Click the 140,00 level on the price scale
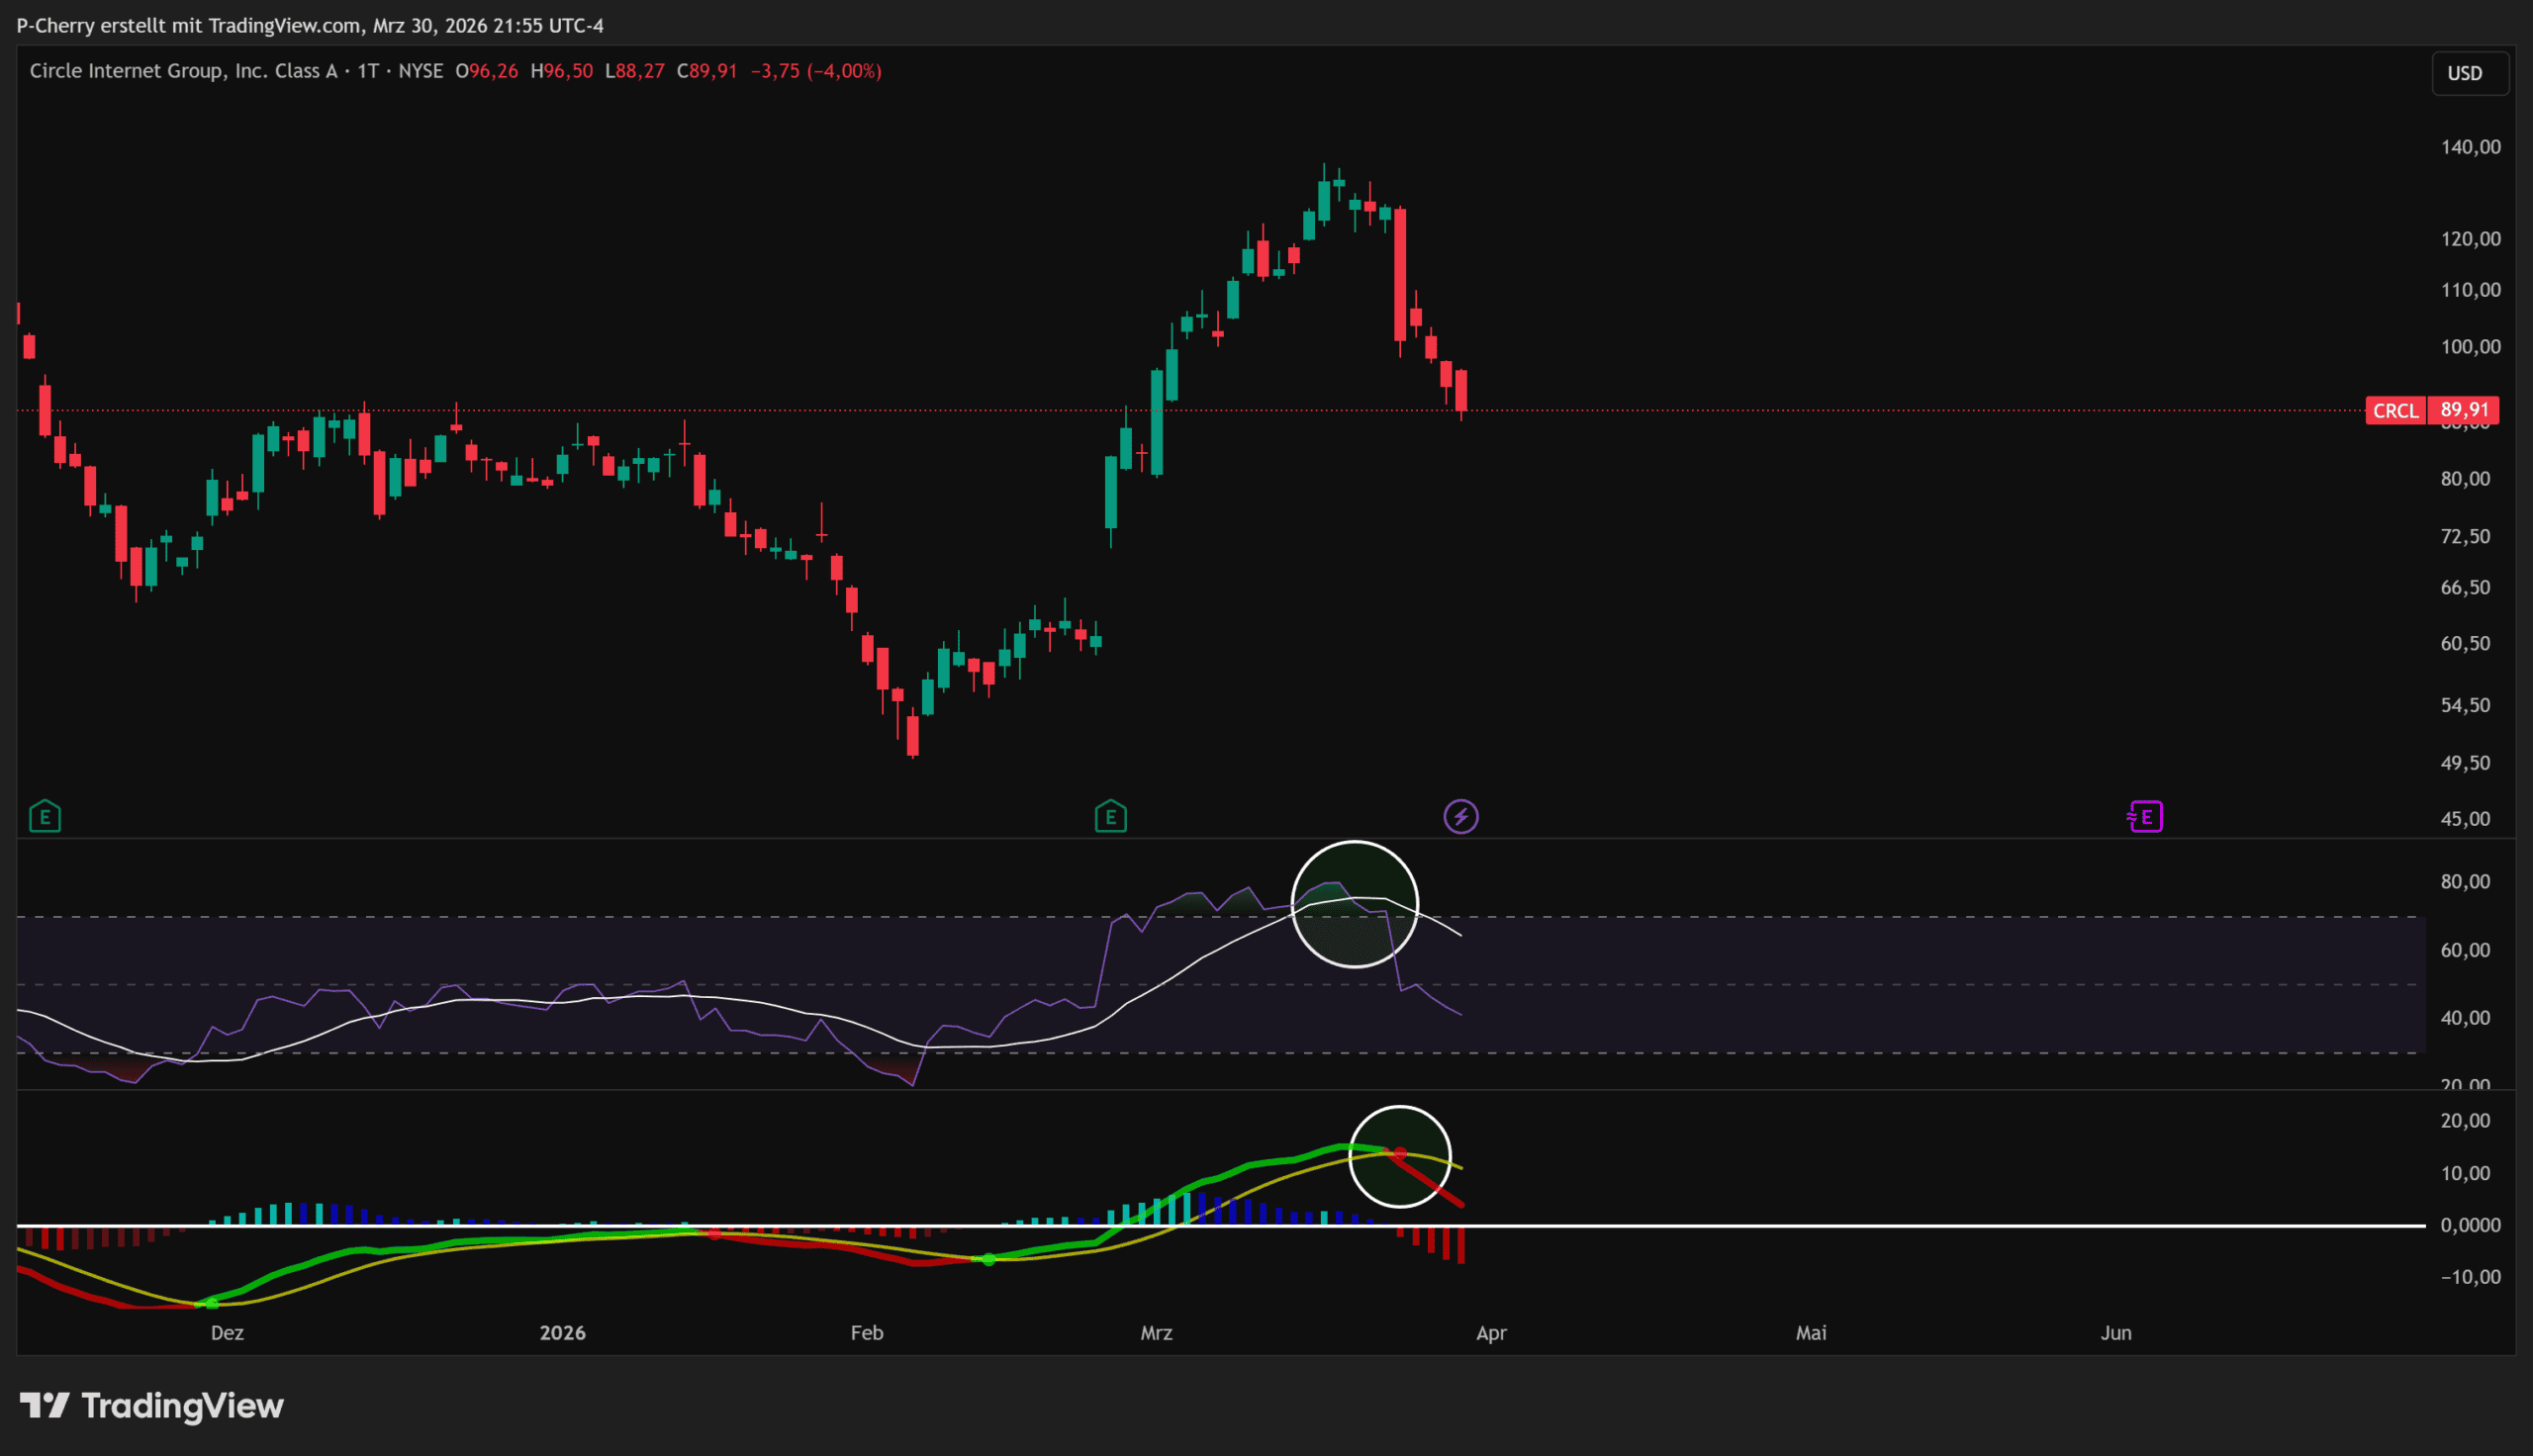Image resolution: width=2533 pixels, height=1456 pixels. point(2470,147)
